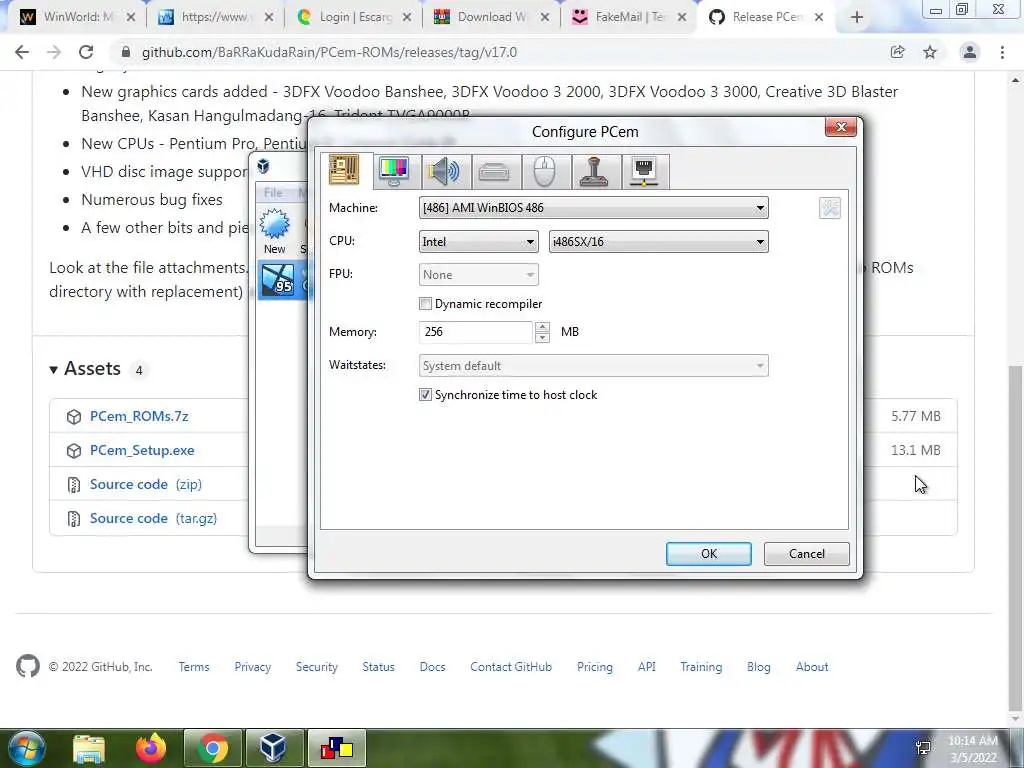The height and width of the screenshot is (768, 1024).
Task: Open the Network tab with LAN icon
Action: tap(645, 172)
